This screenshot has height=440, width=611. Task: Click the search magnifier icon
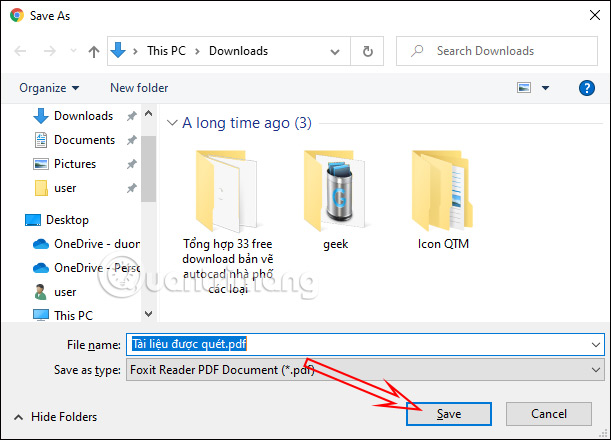[x=417, y=51]
